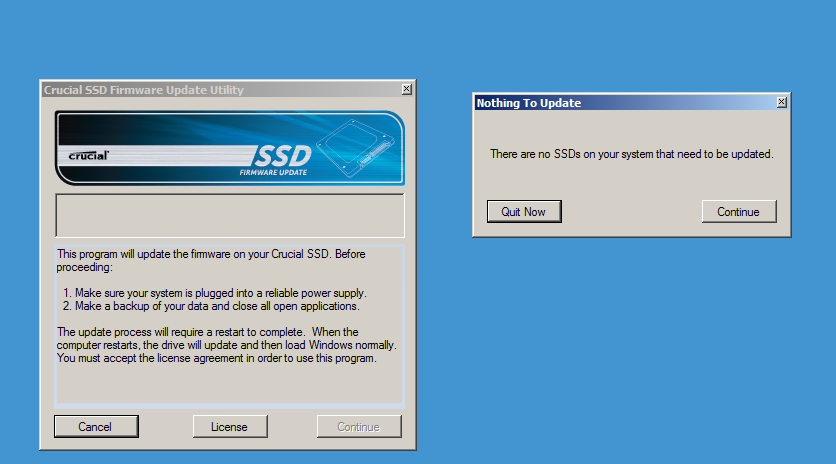
Task: Open the License agreement button
Action: (x=230, y=427)
